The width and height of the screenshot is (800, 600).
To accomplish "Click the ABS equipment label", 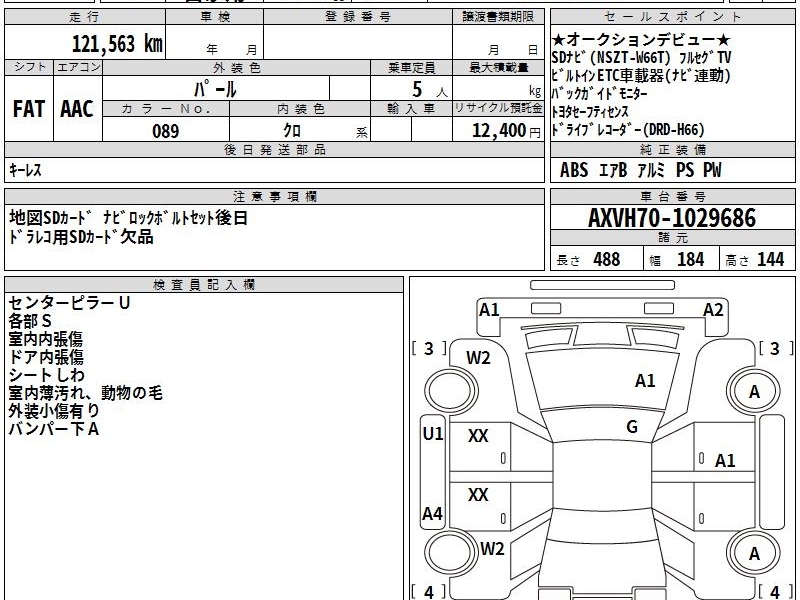I will tap(574, 170).
